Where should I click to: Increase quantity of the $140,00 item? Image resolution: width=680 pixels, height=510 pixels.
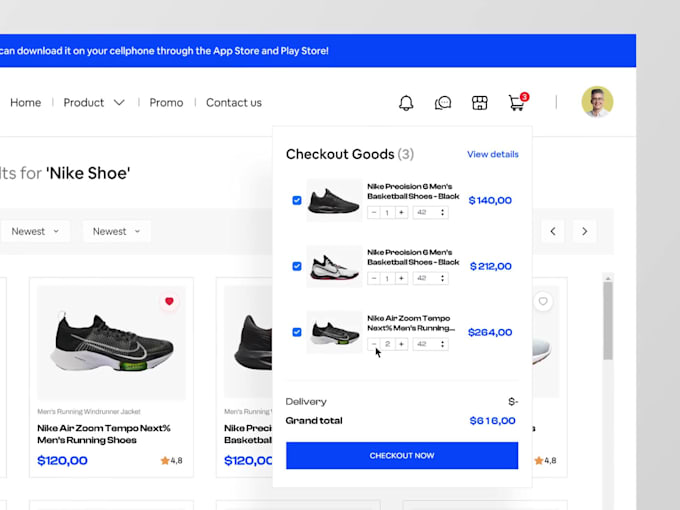[x=402, y=212]
